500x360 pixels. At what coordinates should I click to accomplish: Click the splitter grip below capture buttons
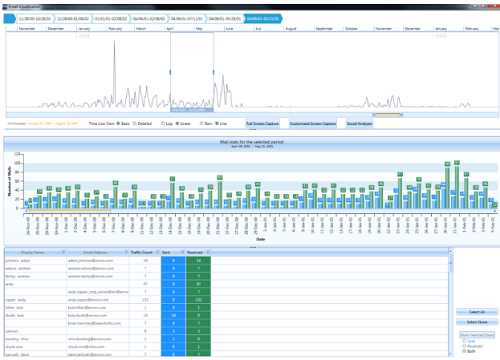click(x=253, y=129)
